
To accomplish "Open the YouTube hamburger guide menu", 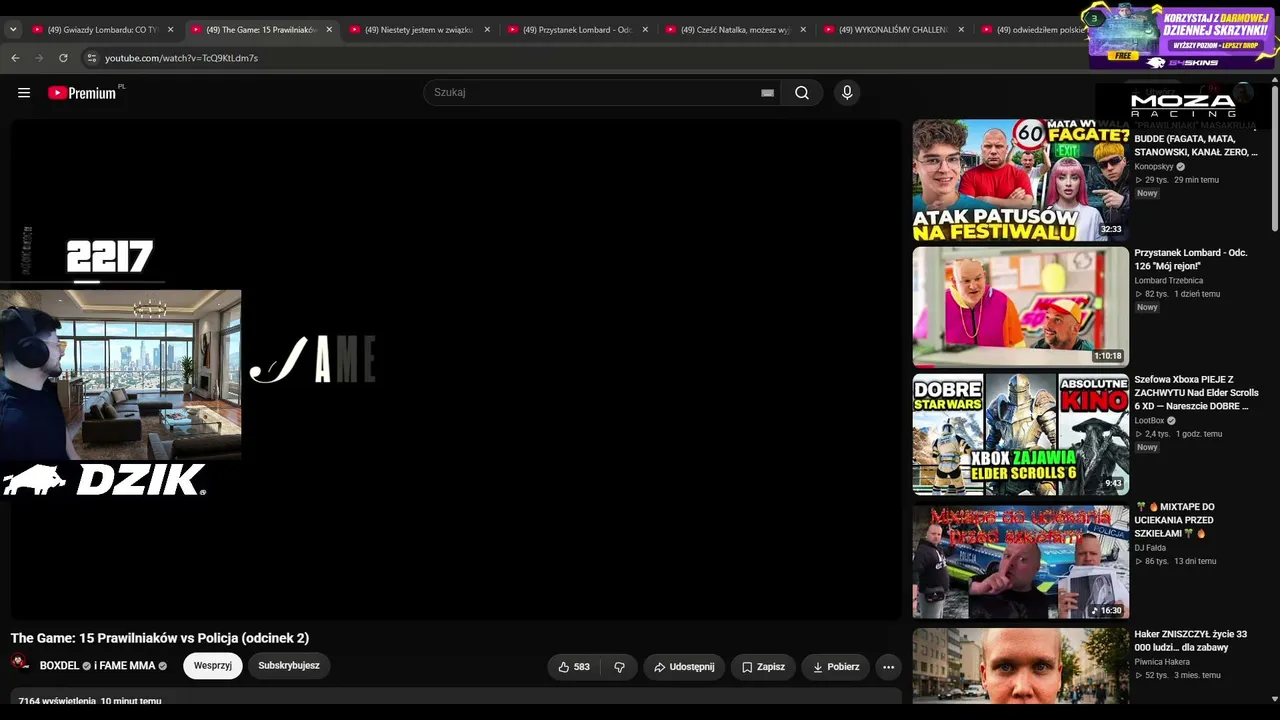I will coord(24,93).
